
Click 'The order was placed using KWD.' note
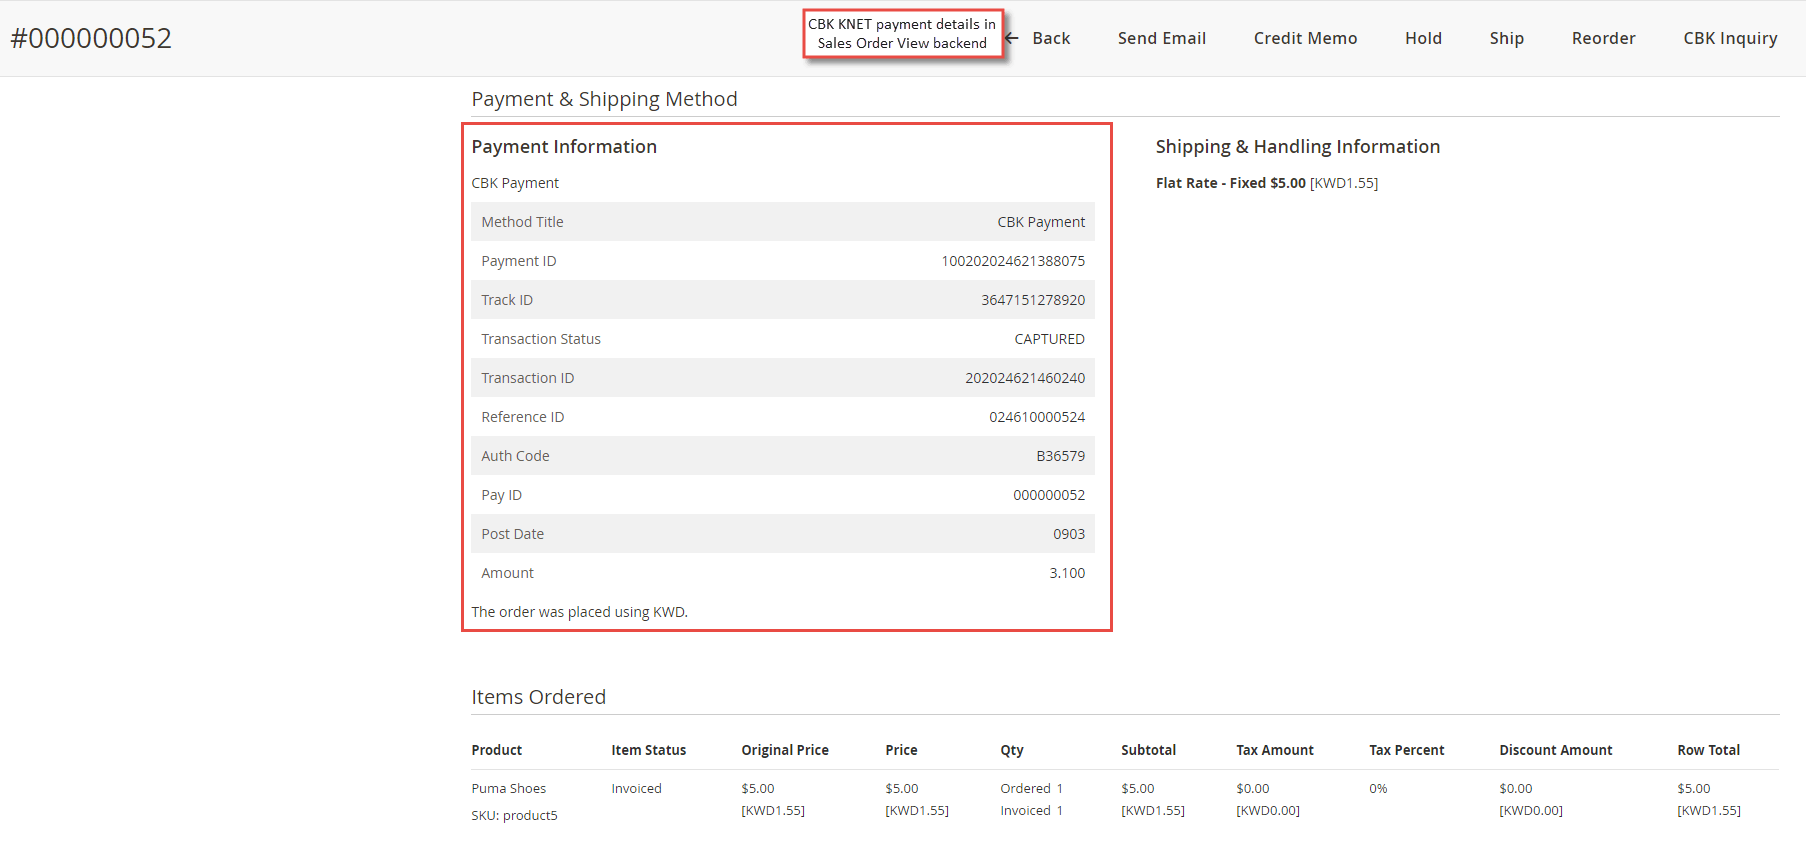coord(579,612)
